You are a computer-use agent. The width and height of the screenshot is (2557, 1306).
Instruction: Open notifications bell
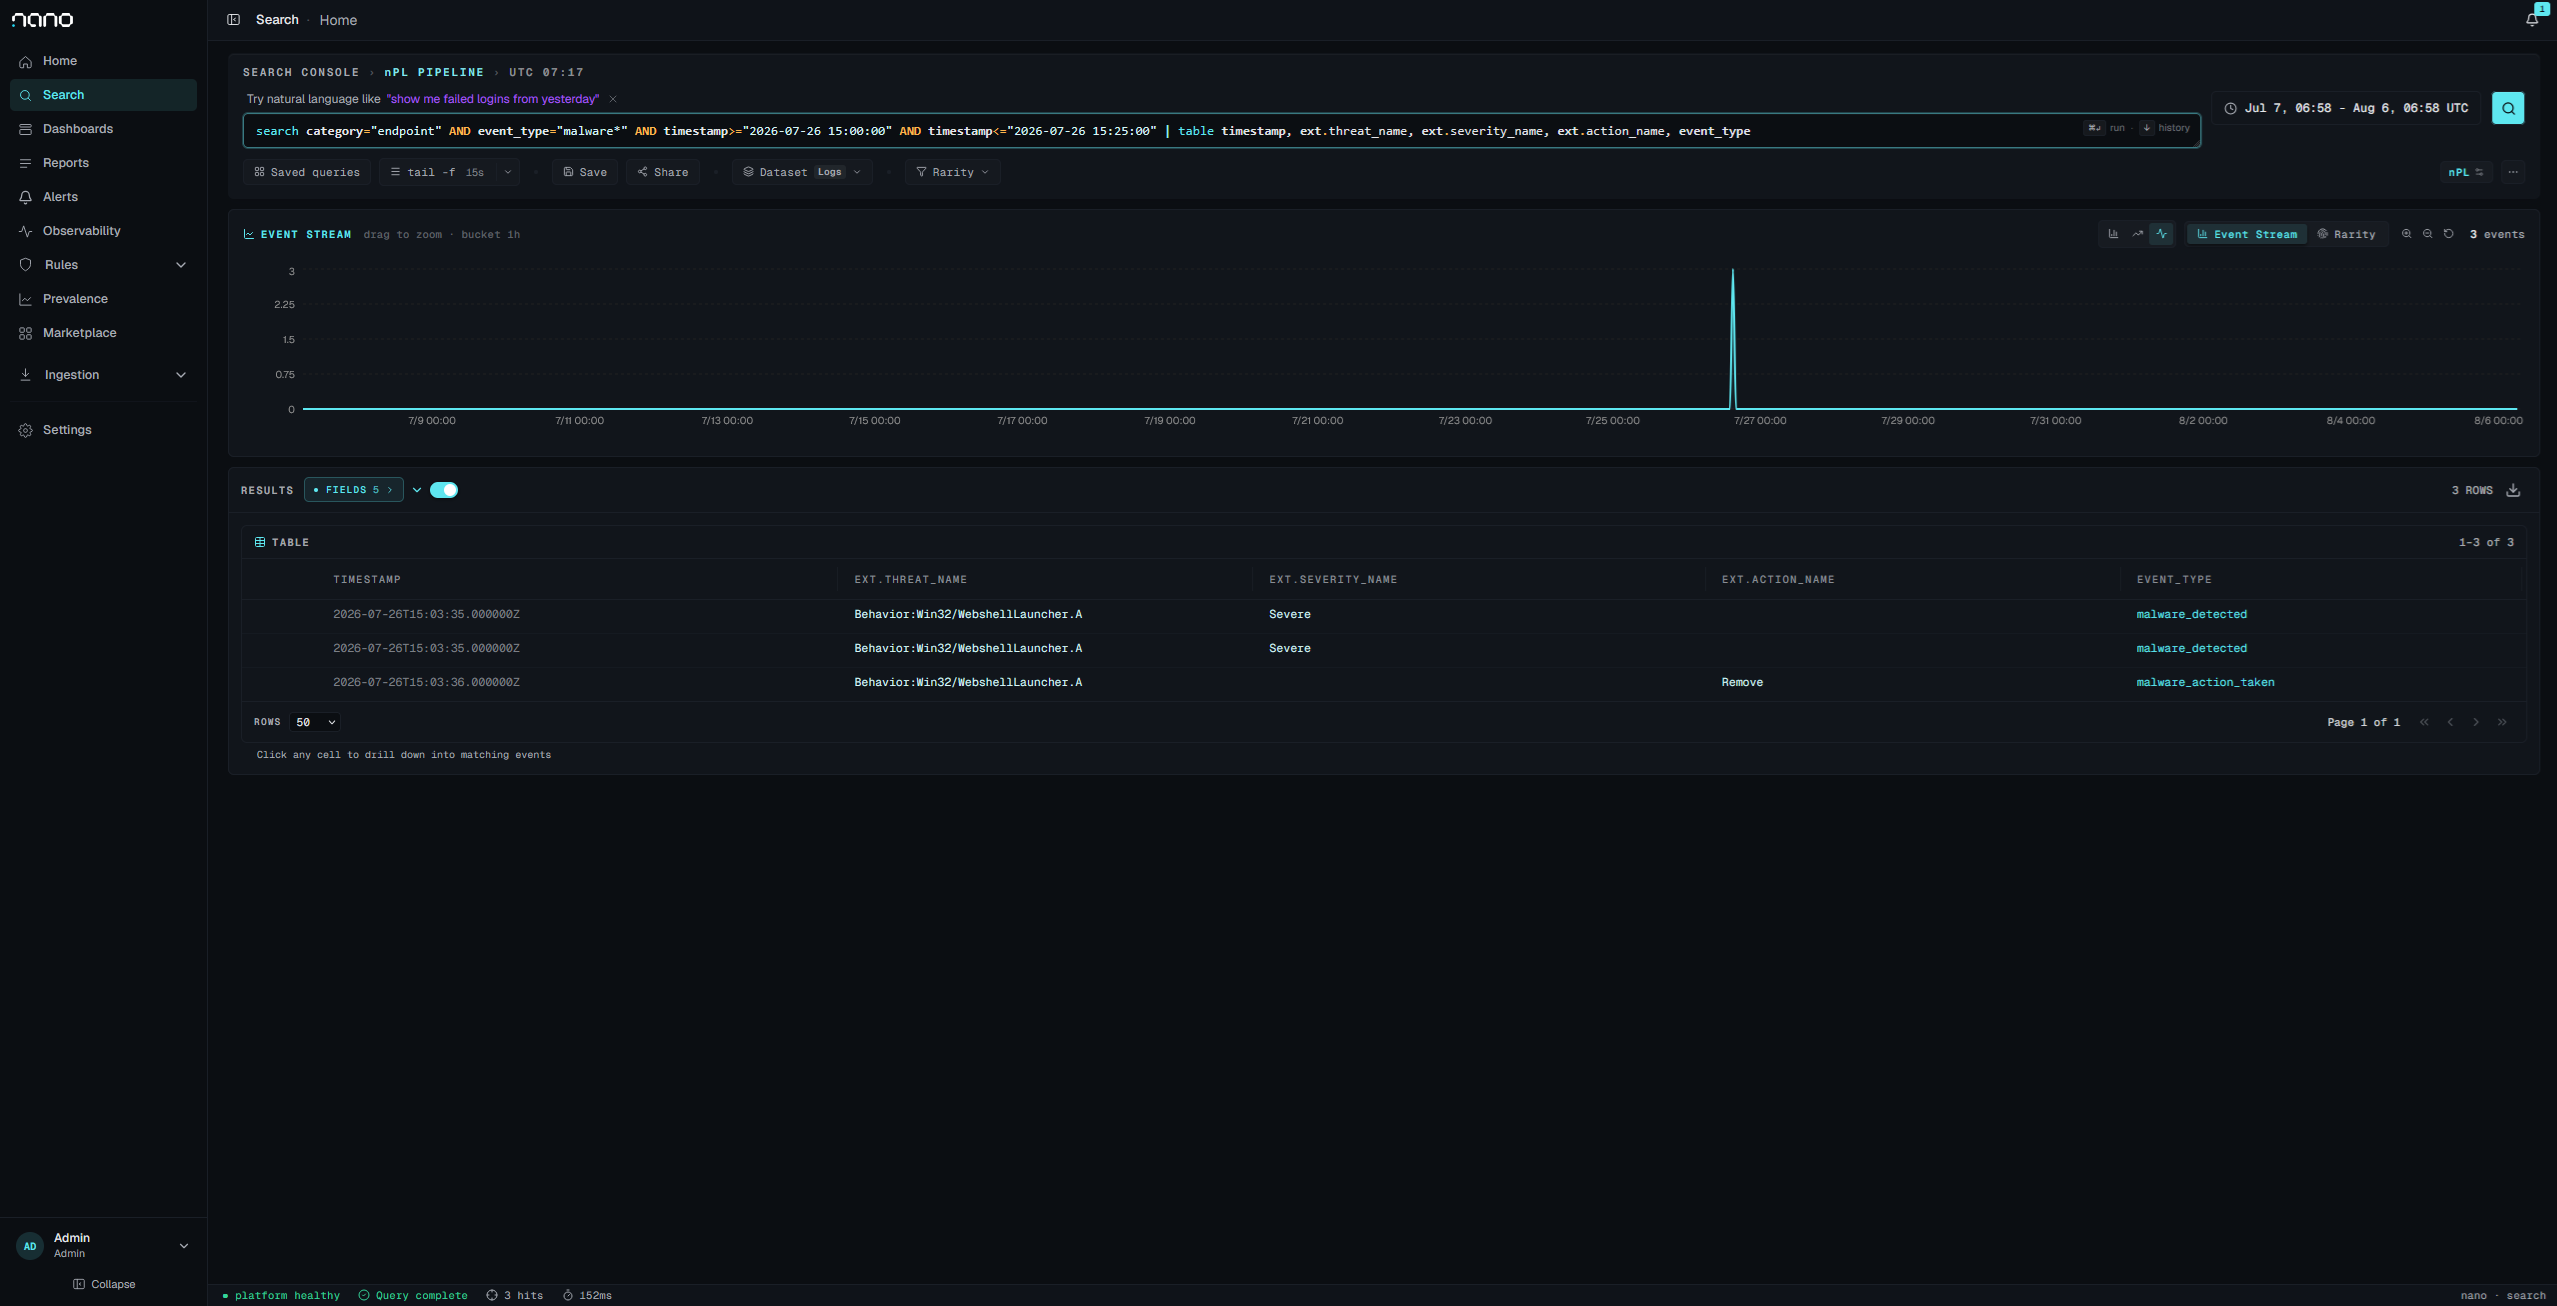2531,20
